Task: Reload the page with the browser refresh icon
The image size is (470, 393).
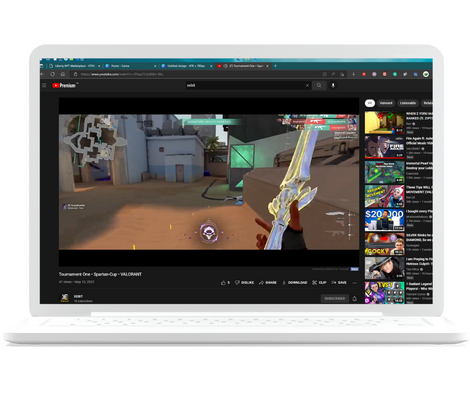Action: pyautogui.click(x=52, y=74)
